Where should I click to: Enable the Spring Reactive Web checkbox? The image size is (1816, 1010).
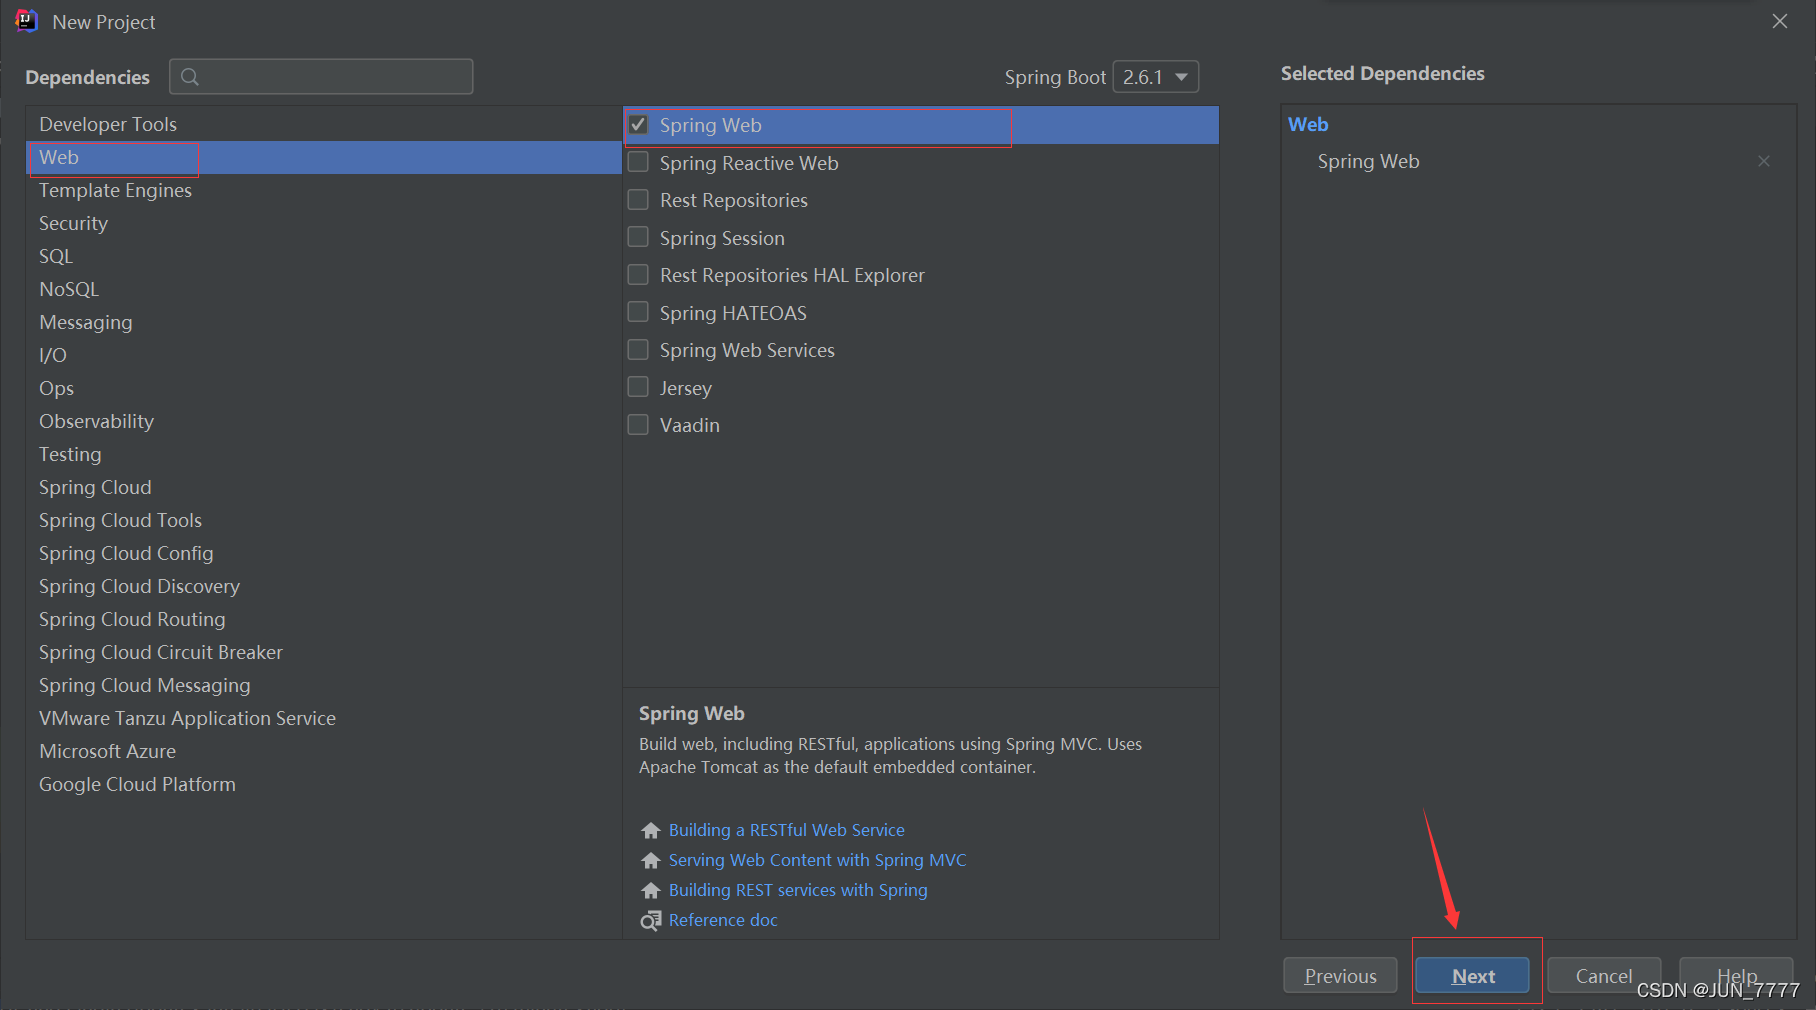click(638, 162)
